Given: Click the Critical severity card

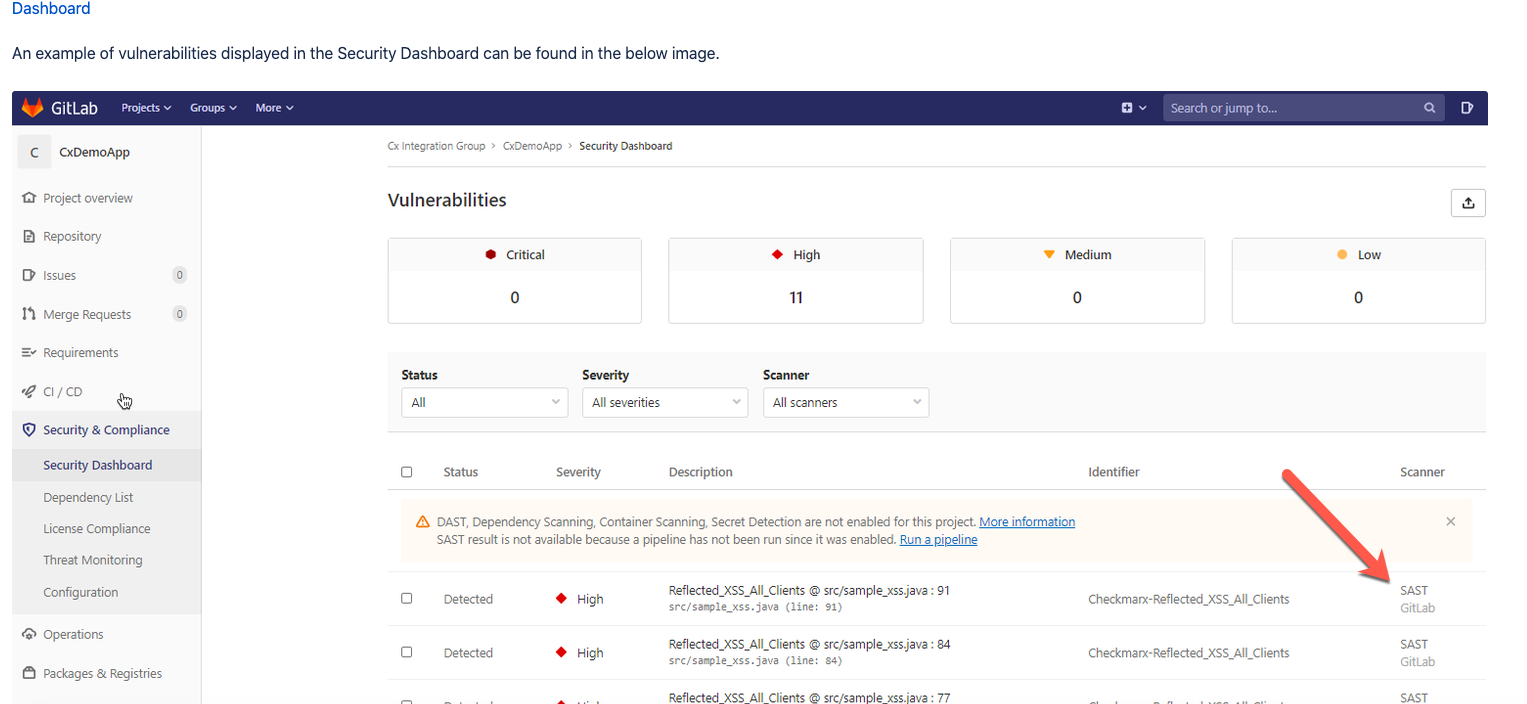Looking at the screenshot, I should tap(515, 281).
